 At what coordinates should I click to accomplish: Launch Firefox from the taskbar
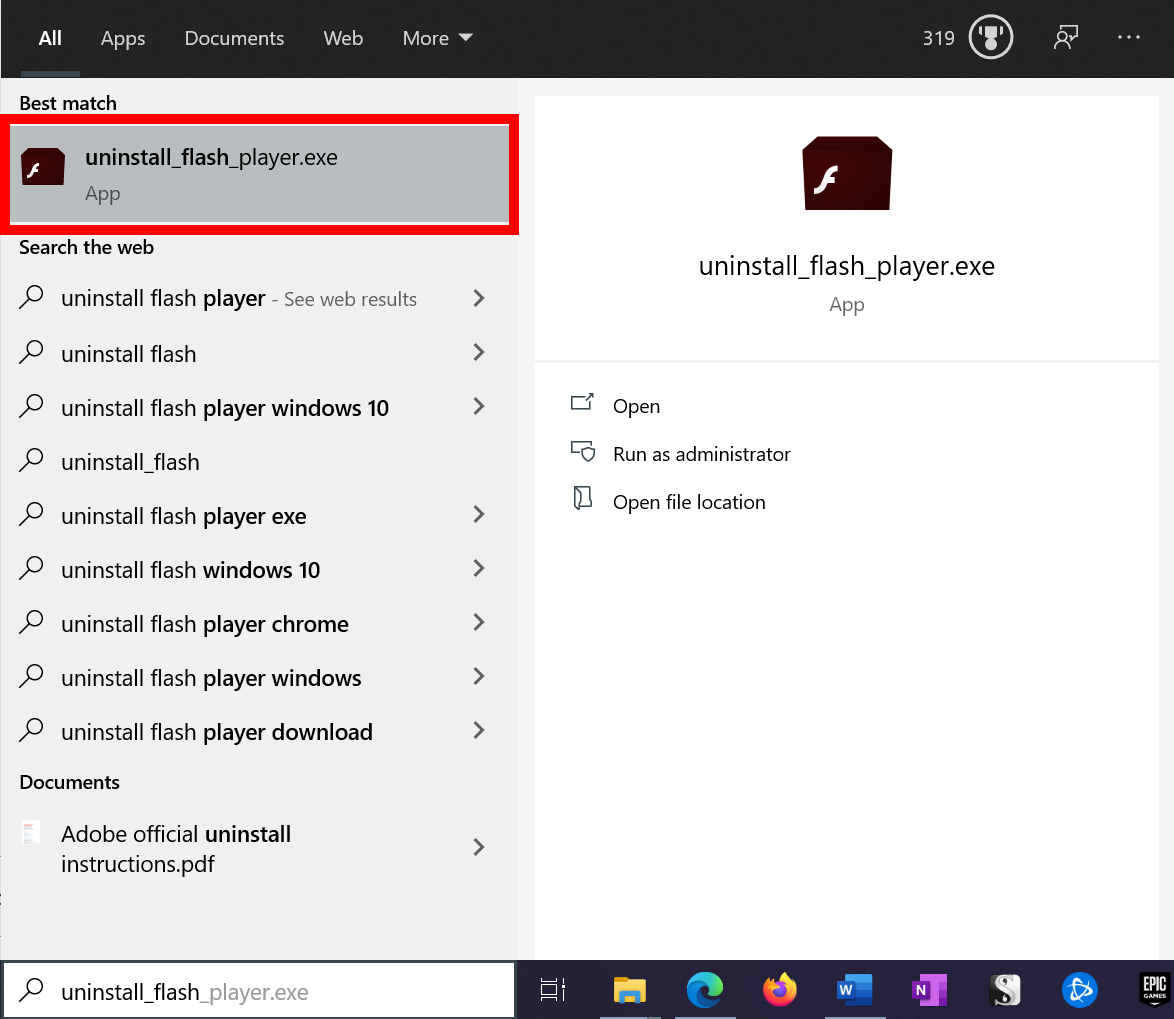pyautogui.click(x=779, y=990)
